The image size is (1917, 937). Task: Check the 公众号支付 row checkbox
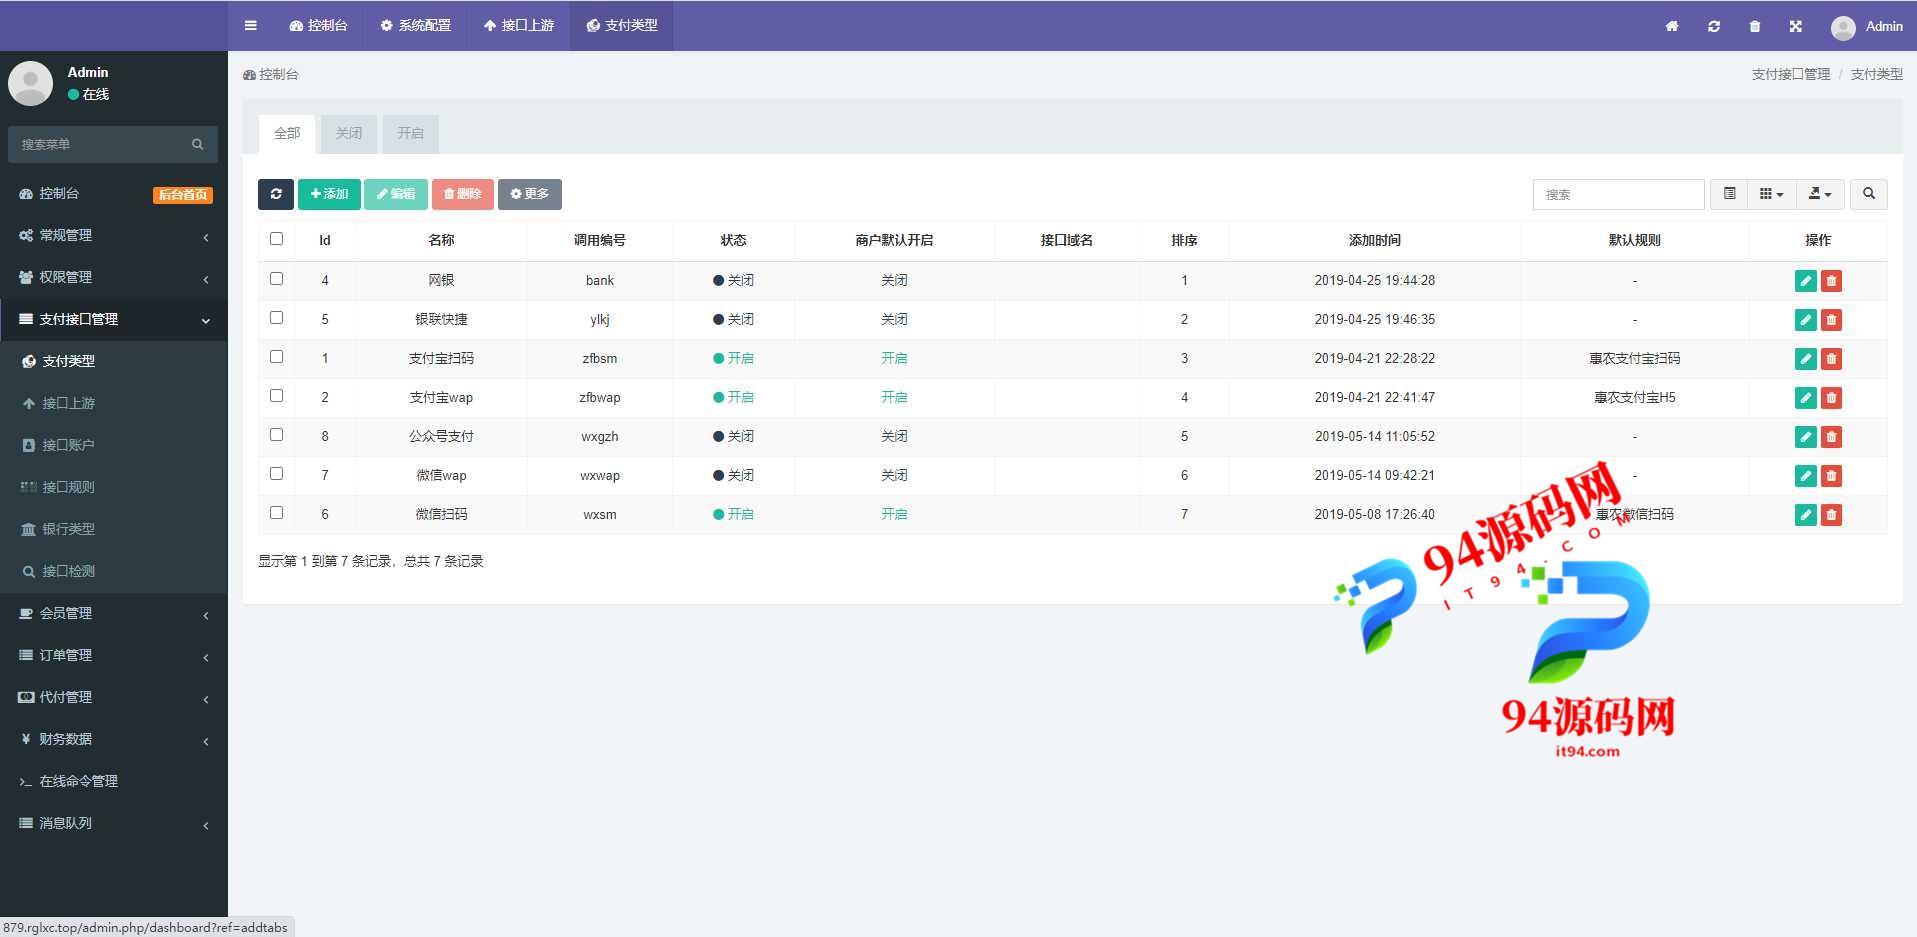276,435
